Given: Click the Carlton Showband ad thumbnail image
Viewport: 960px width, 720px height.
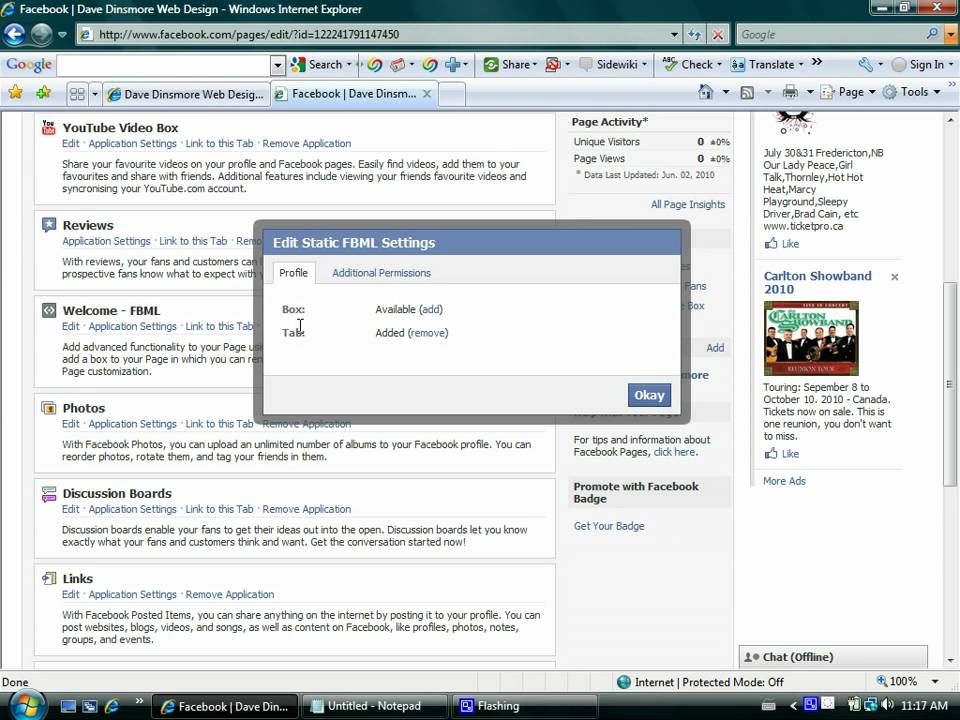Looking at the screenshot, I should [x=811, y=338].
